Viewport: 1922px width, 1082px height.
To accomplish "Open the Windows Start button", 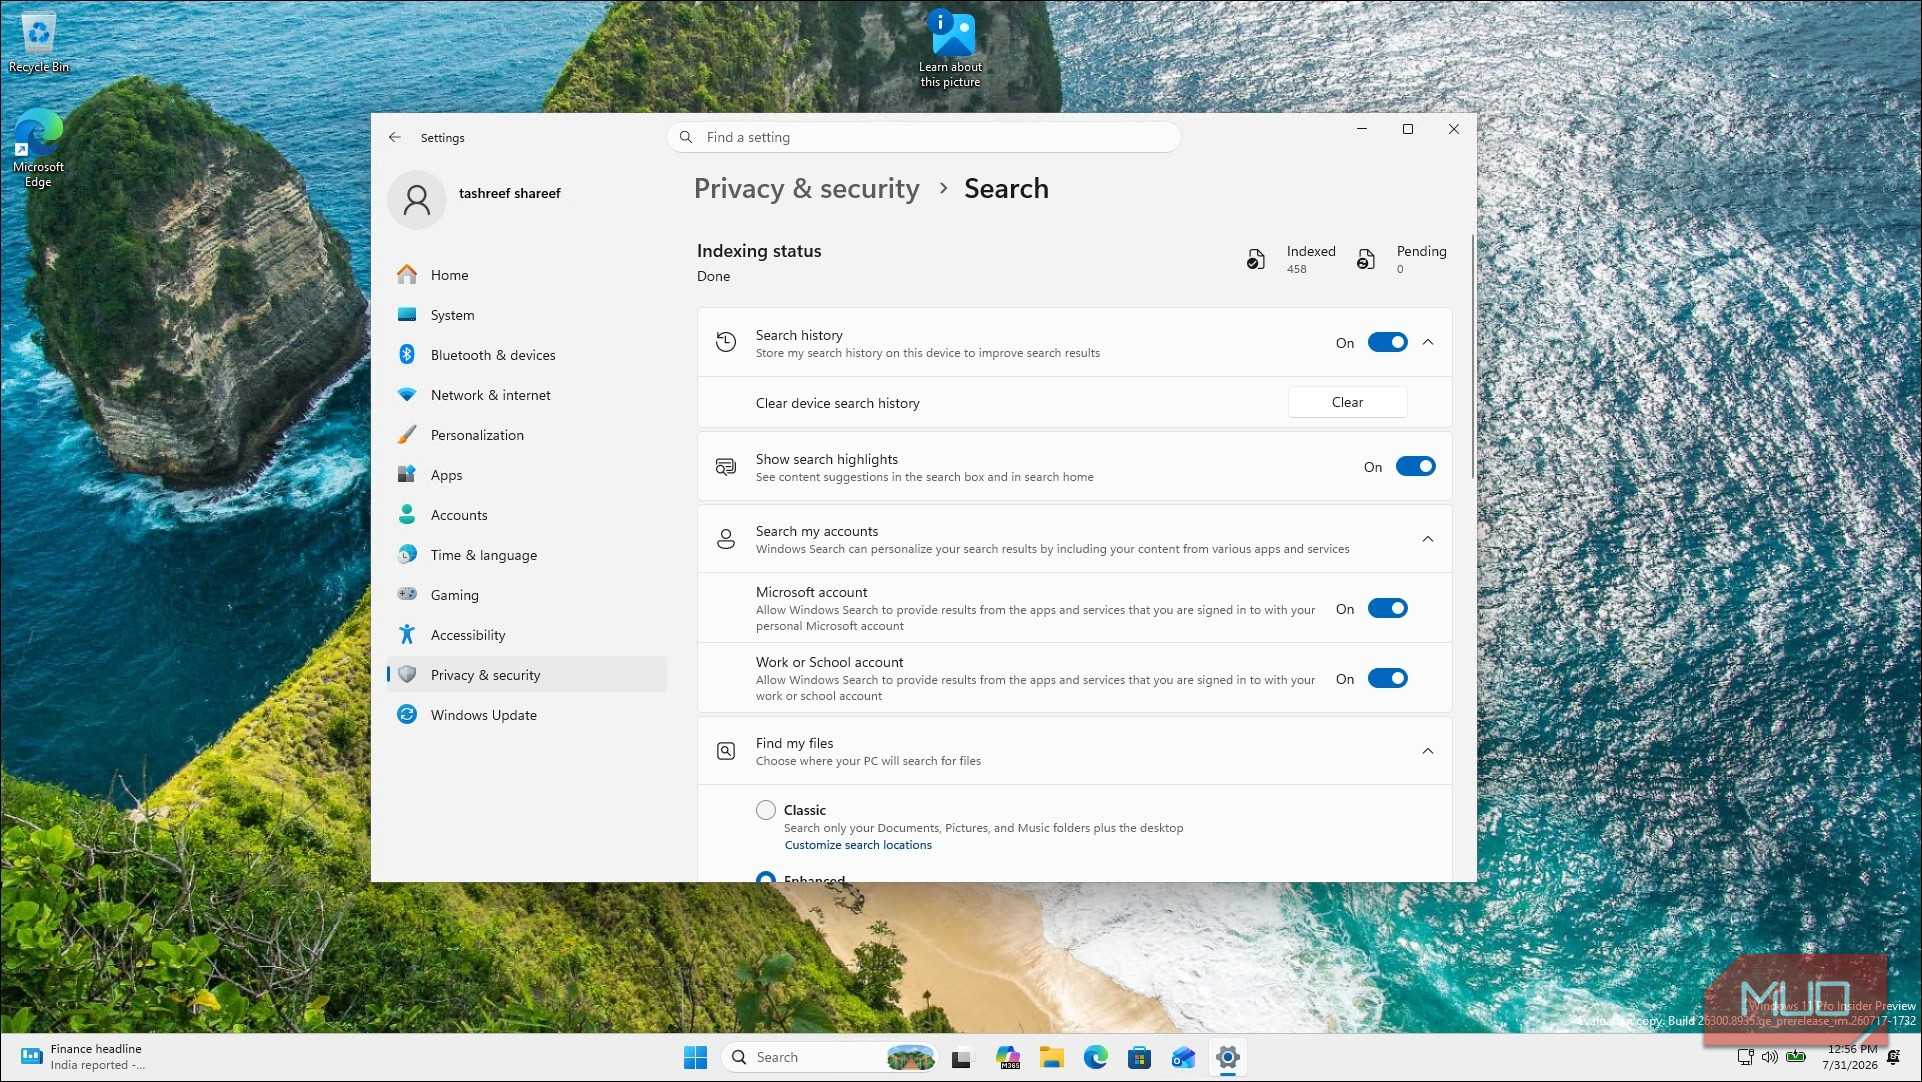I will (695, 1057).
